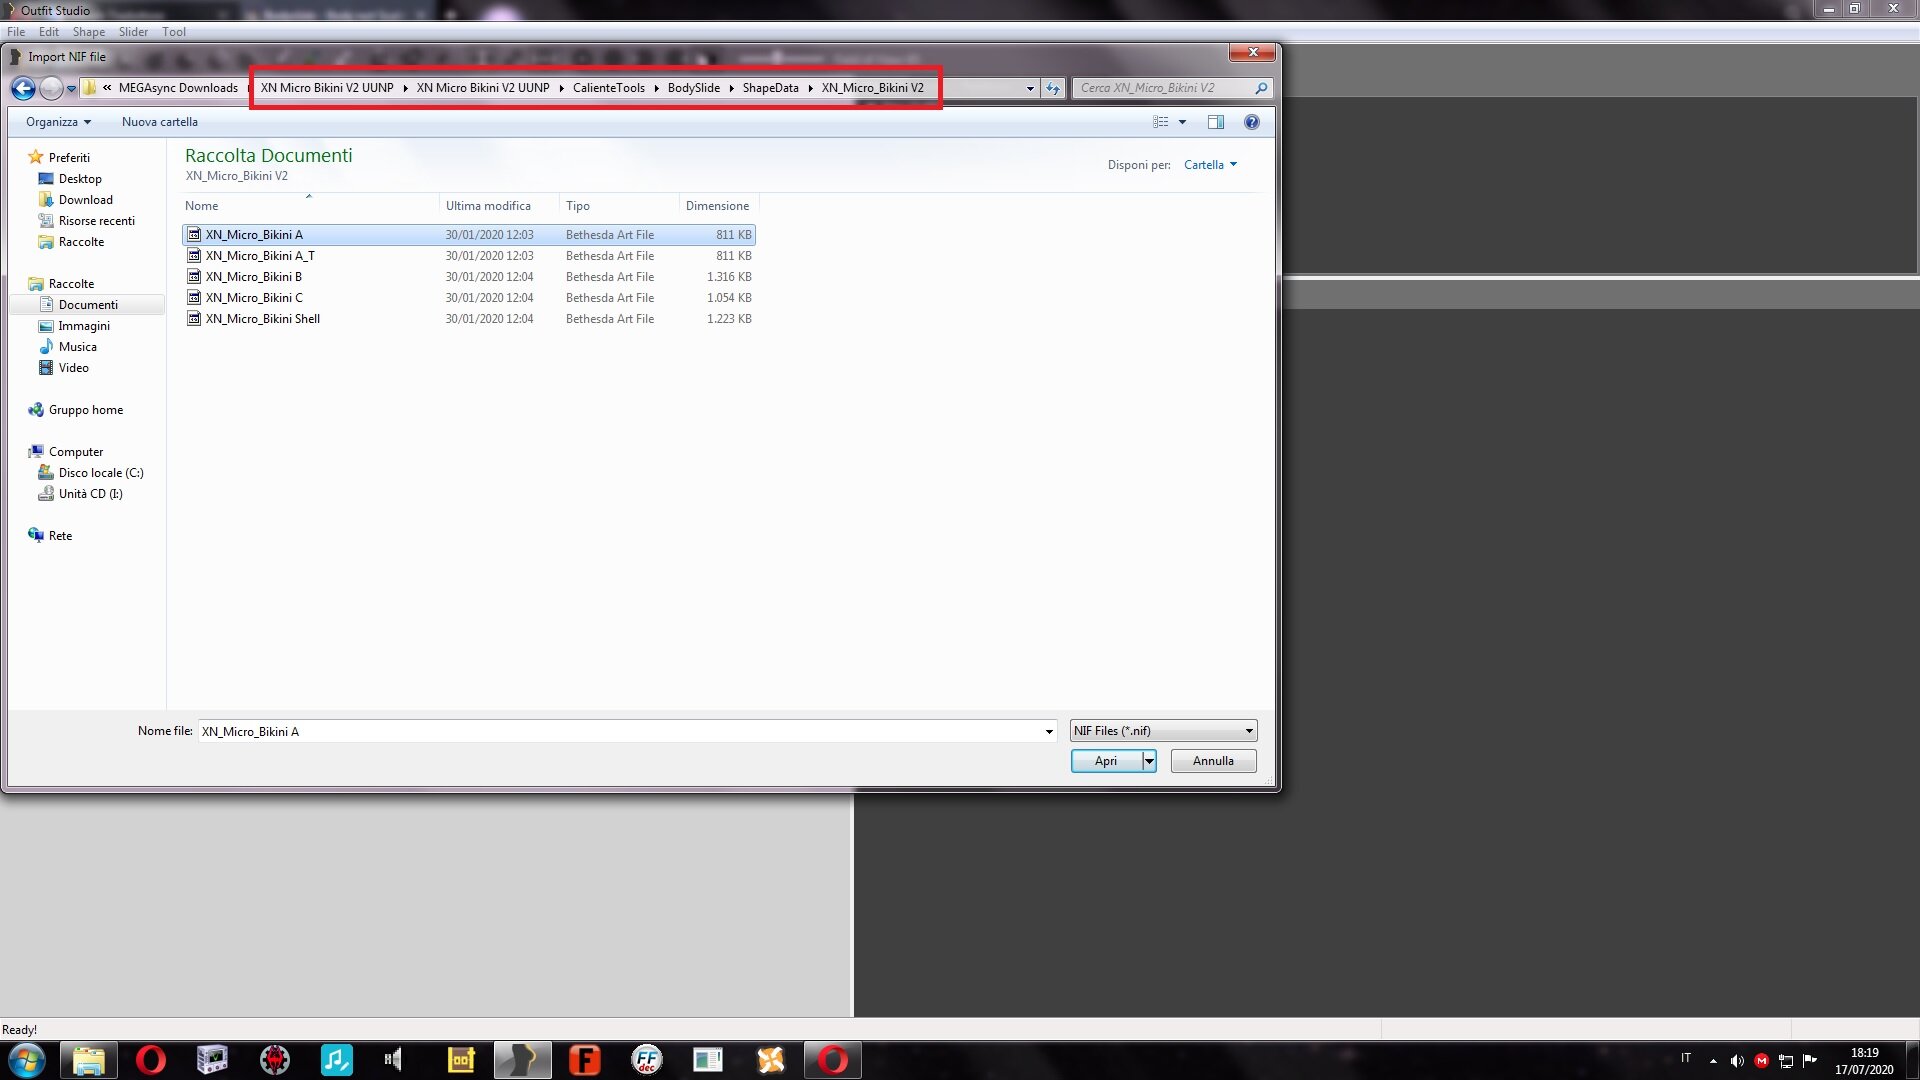The width and height of the screenshot is (1920, 1080).
Task: Open the network tray icon
Action: pos(1786,1061)
